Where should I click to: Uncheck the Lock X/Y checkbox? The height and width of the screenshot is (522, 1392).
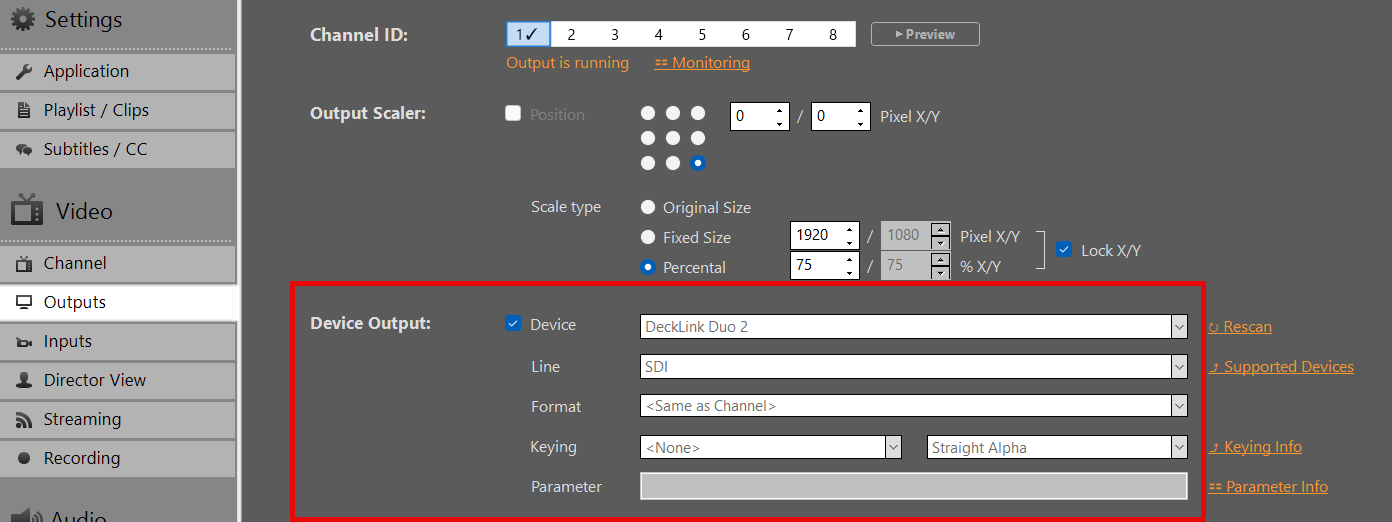pyautogui.click(x=1064, y=250)
